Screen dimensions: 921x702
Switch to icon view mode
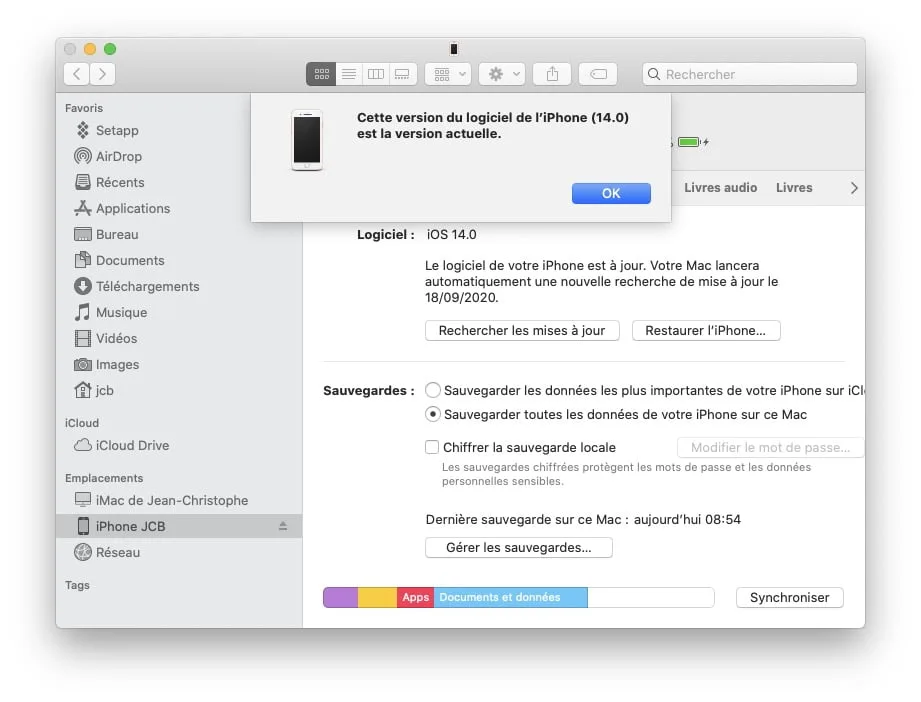pos(321,74)
